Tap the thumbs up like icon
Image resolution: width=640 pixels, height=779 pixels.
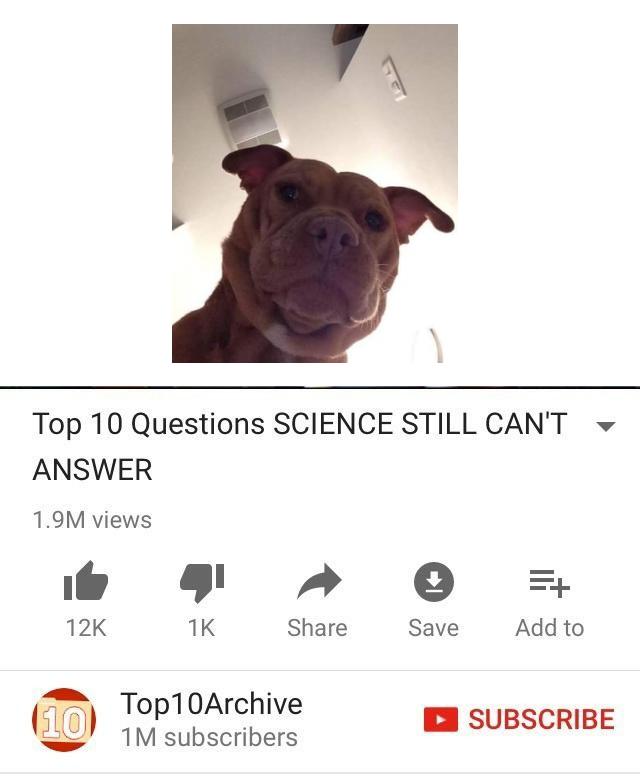click(x=86, y=581)
